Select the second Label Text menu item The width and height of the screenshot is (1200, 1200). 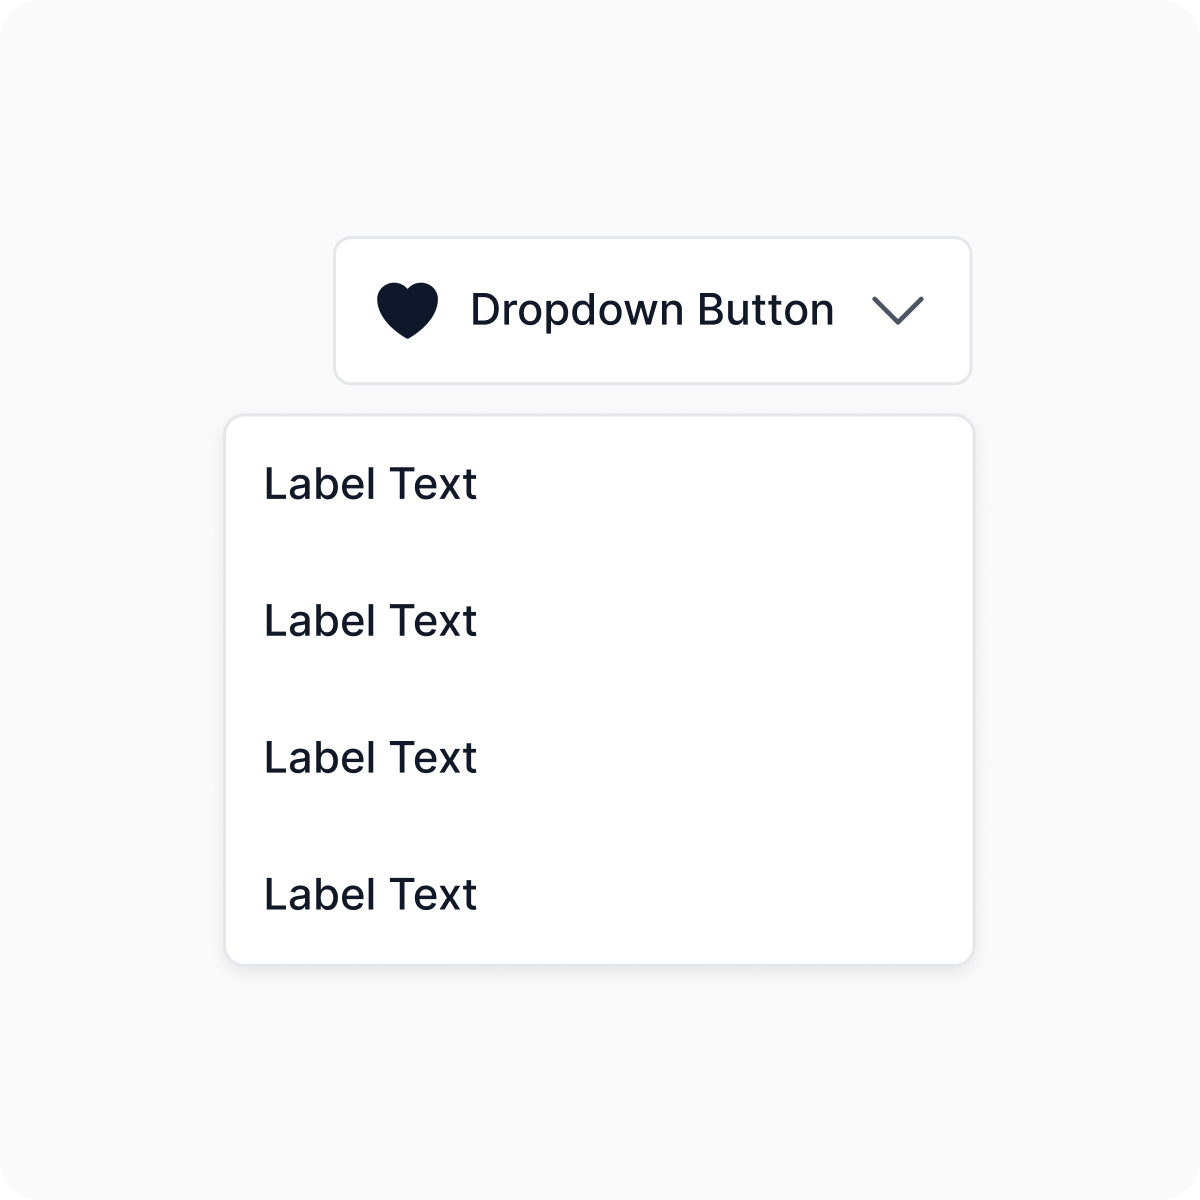(x=371, y=621)
